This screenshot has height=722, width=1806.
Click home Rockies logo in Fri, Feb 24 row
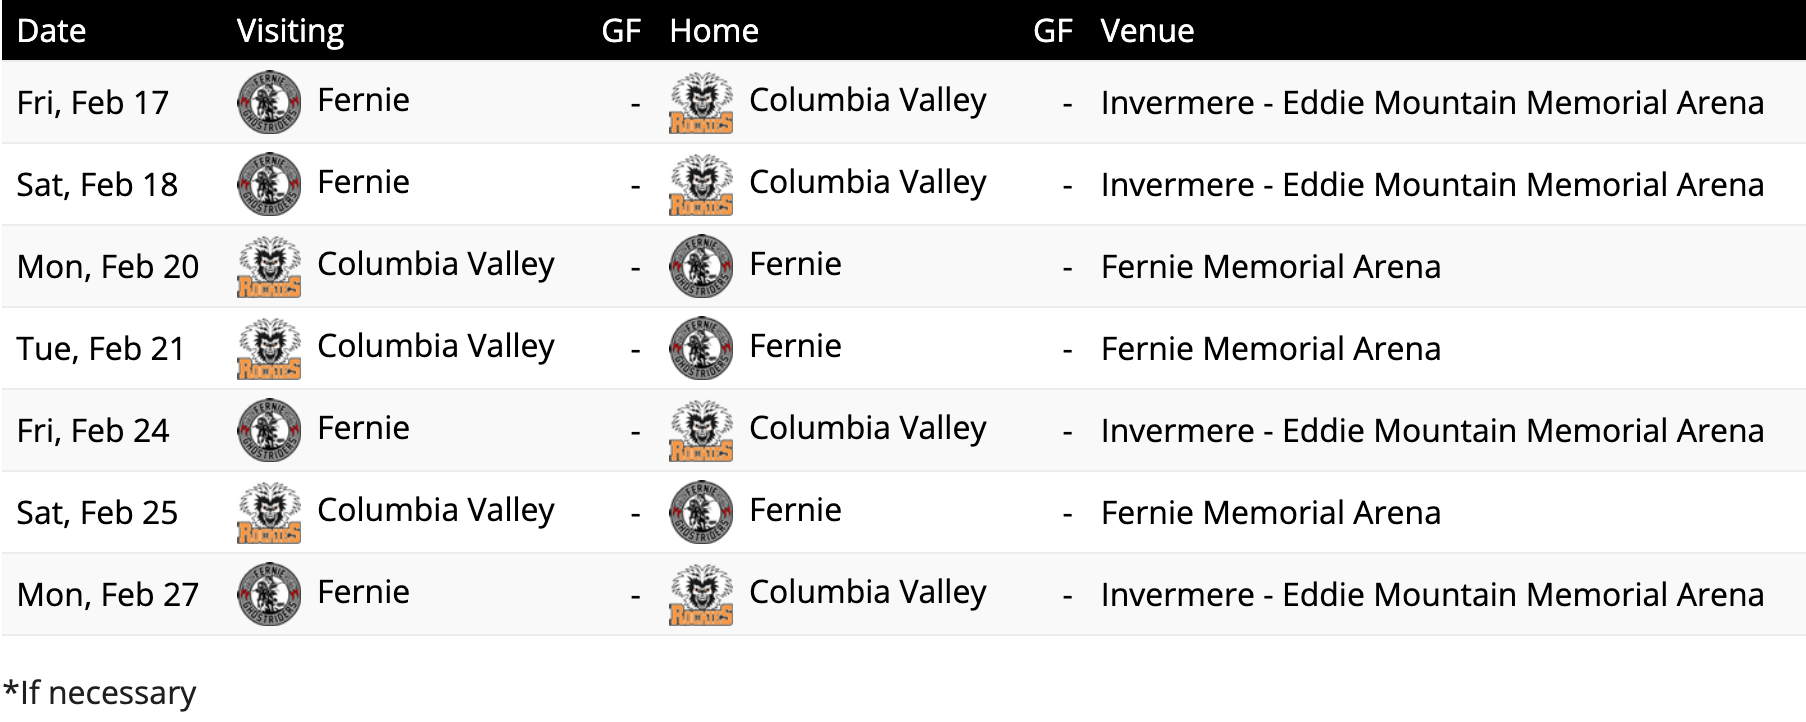click(x=701, y=430)
